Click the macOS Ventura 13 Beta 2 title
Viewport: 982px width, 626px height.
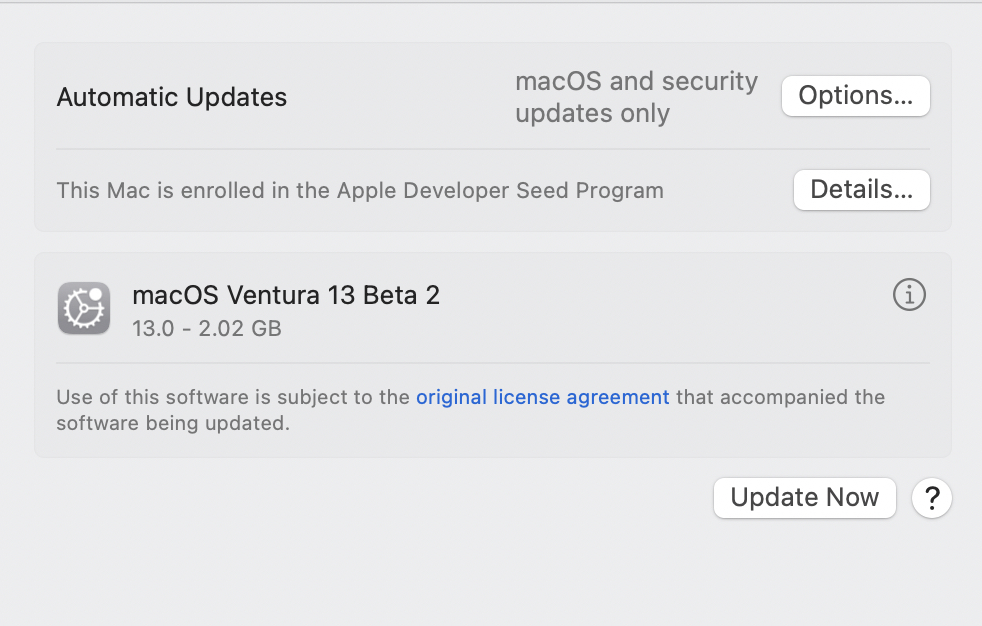tap(286, 295)
